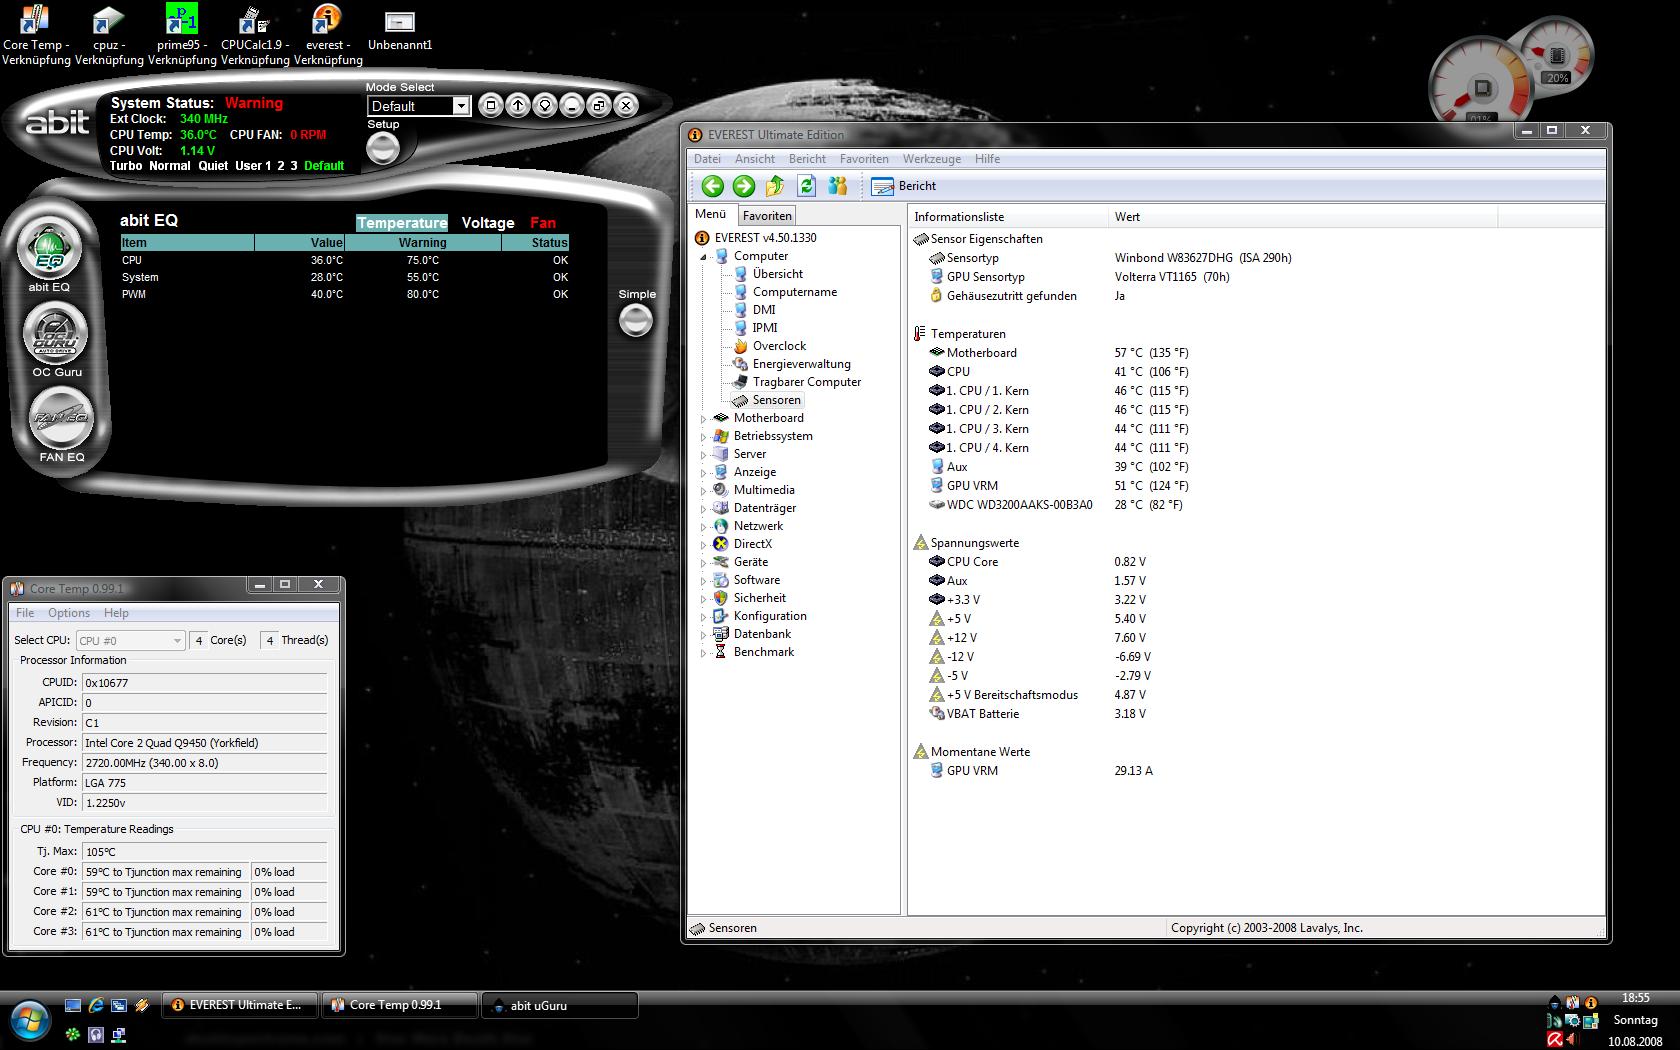Open the cpuz desktop shortcut
The image size is (1680, 1050).
(109, 36)
